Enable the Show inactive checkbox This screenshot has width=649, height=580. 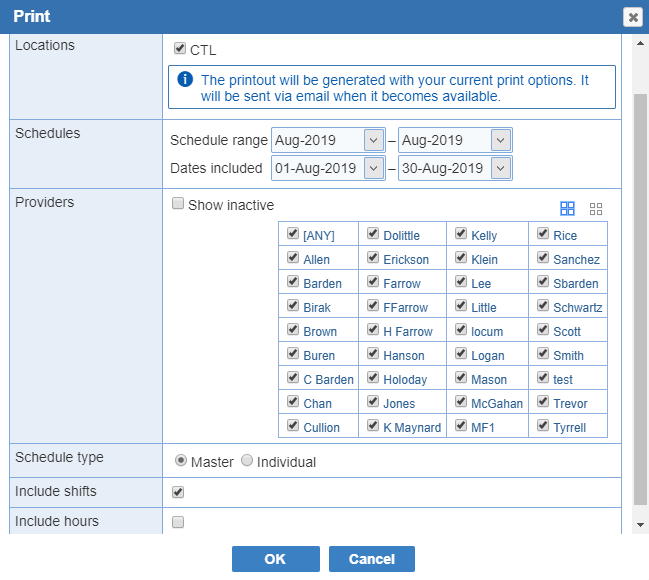click(178, 203)
